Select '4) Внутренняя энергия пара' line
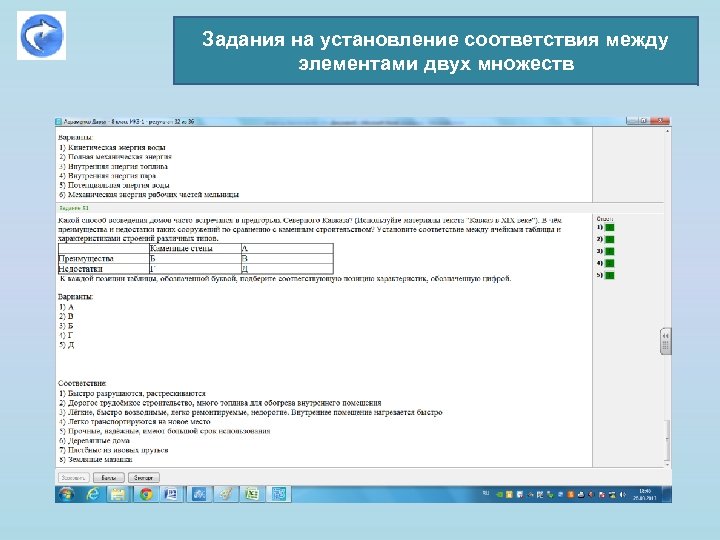 click(107, 175)
